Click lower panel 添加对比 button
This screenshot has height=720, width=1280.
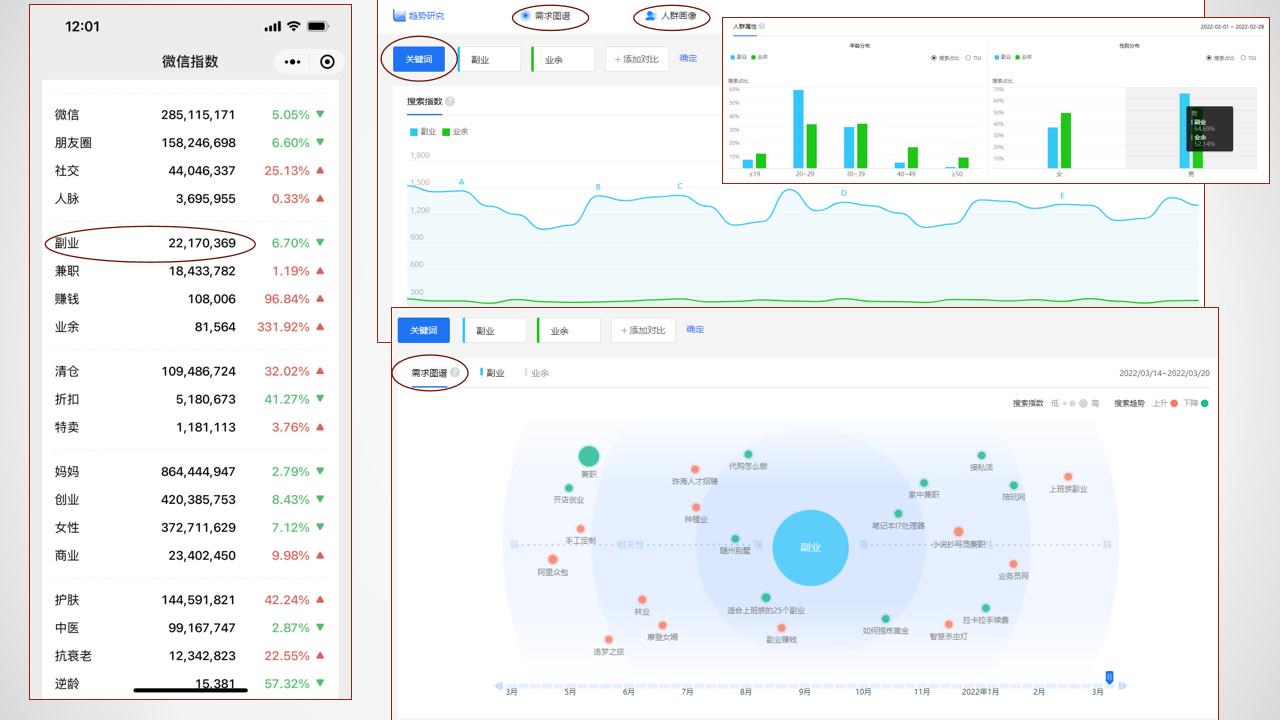pos(643,330)
